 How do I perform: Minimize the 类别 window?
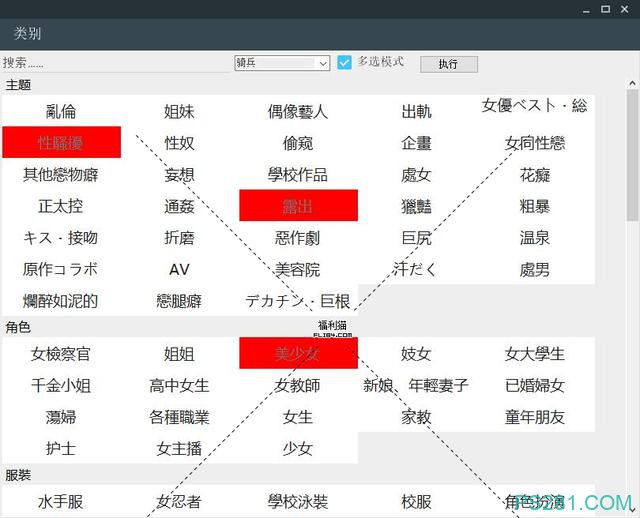(585, 9)
